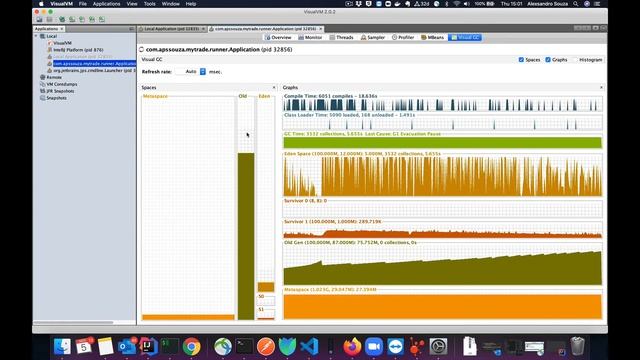
Task: Open the Apple menu
Action: click(41, 4)
